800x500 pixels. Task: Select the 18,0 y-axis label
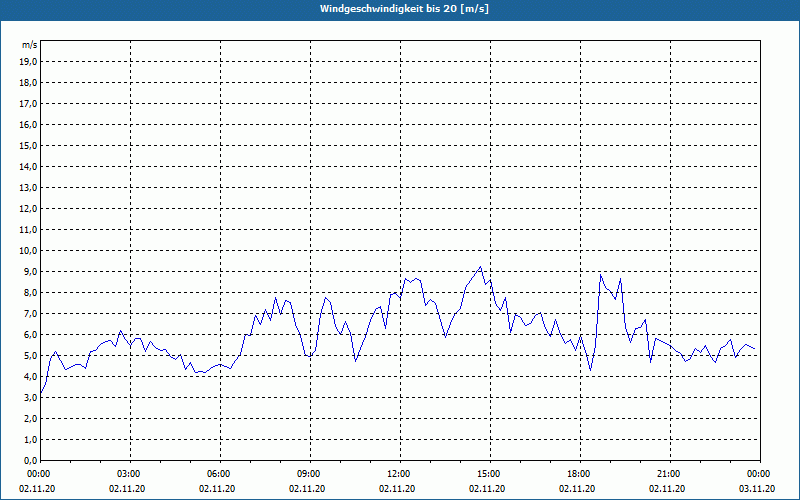(x=28, y=83)
